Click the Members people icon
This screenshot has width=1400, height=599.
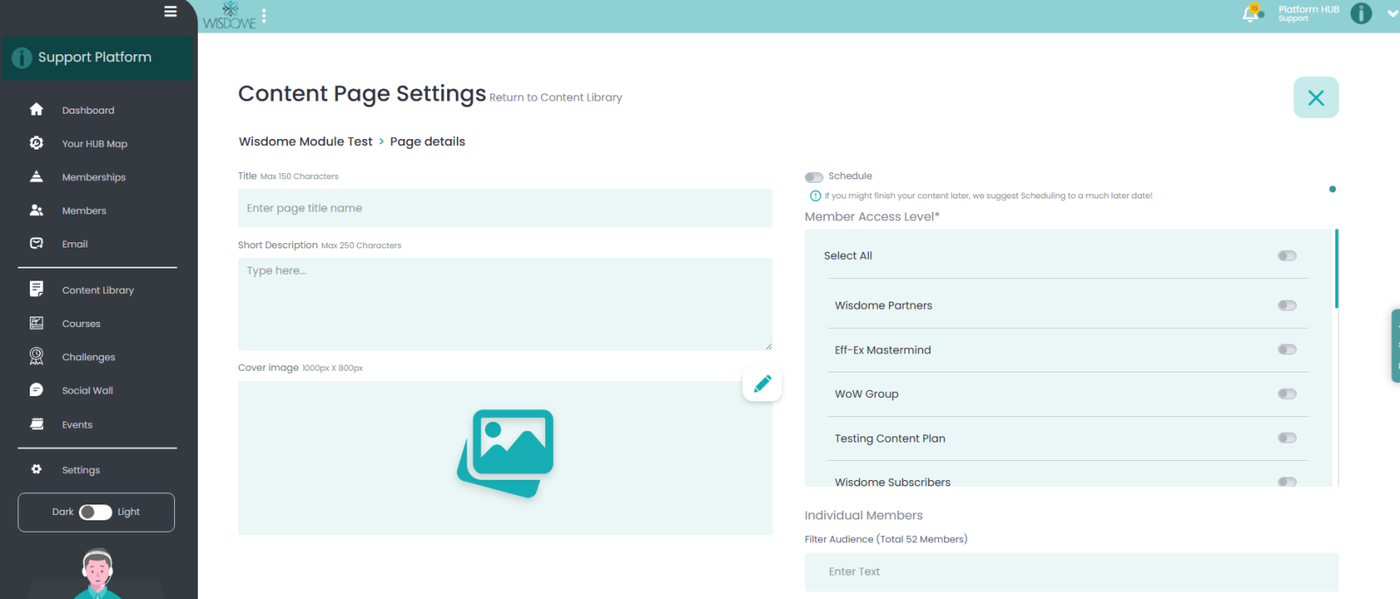(x=36, y=210)
